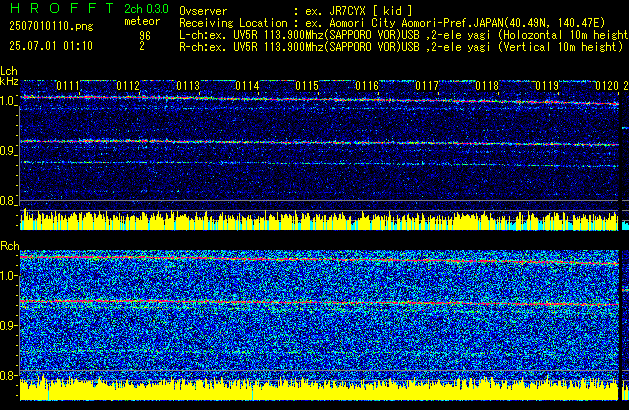Click the filename 2507010110.png
This screenshot has height=410, width=629.
click(51, 26)
